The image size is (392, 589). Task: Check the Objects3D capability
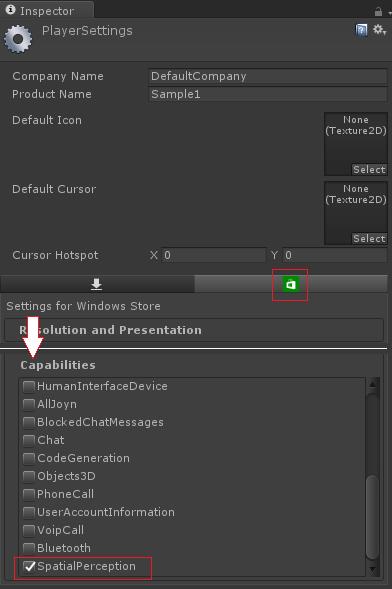point(29,476)
